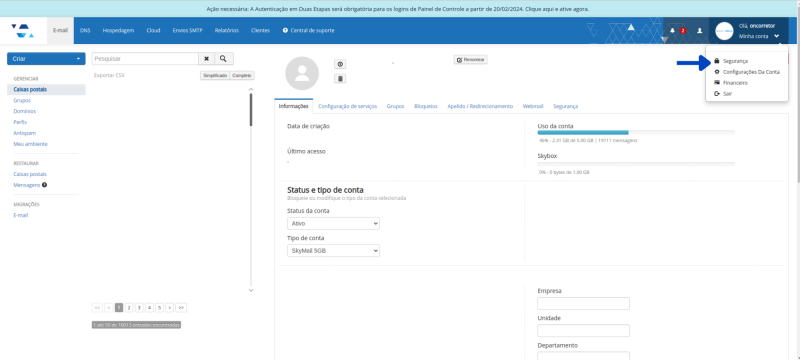Open the Status da conta dropdown
This screenshot has height=360, width=800.
[x=333, y=223]
